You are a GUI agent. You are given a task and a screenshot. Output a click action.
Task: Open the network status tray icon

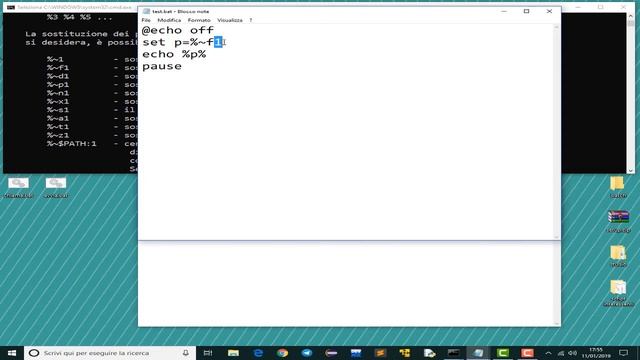tap(561, 353)
